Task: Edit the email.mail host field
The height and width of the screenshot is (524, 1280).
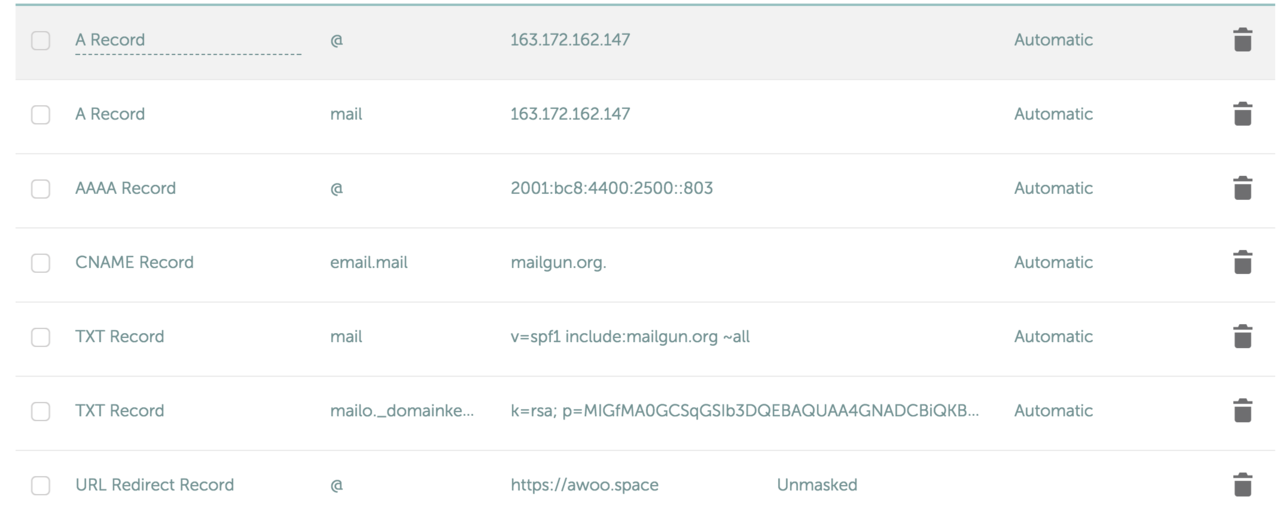Action: pos(368,262)
